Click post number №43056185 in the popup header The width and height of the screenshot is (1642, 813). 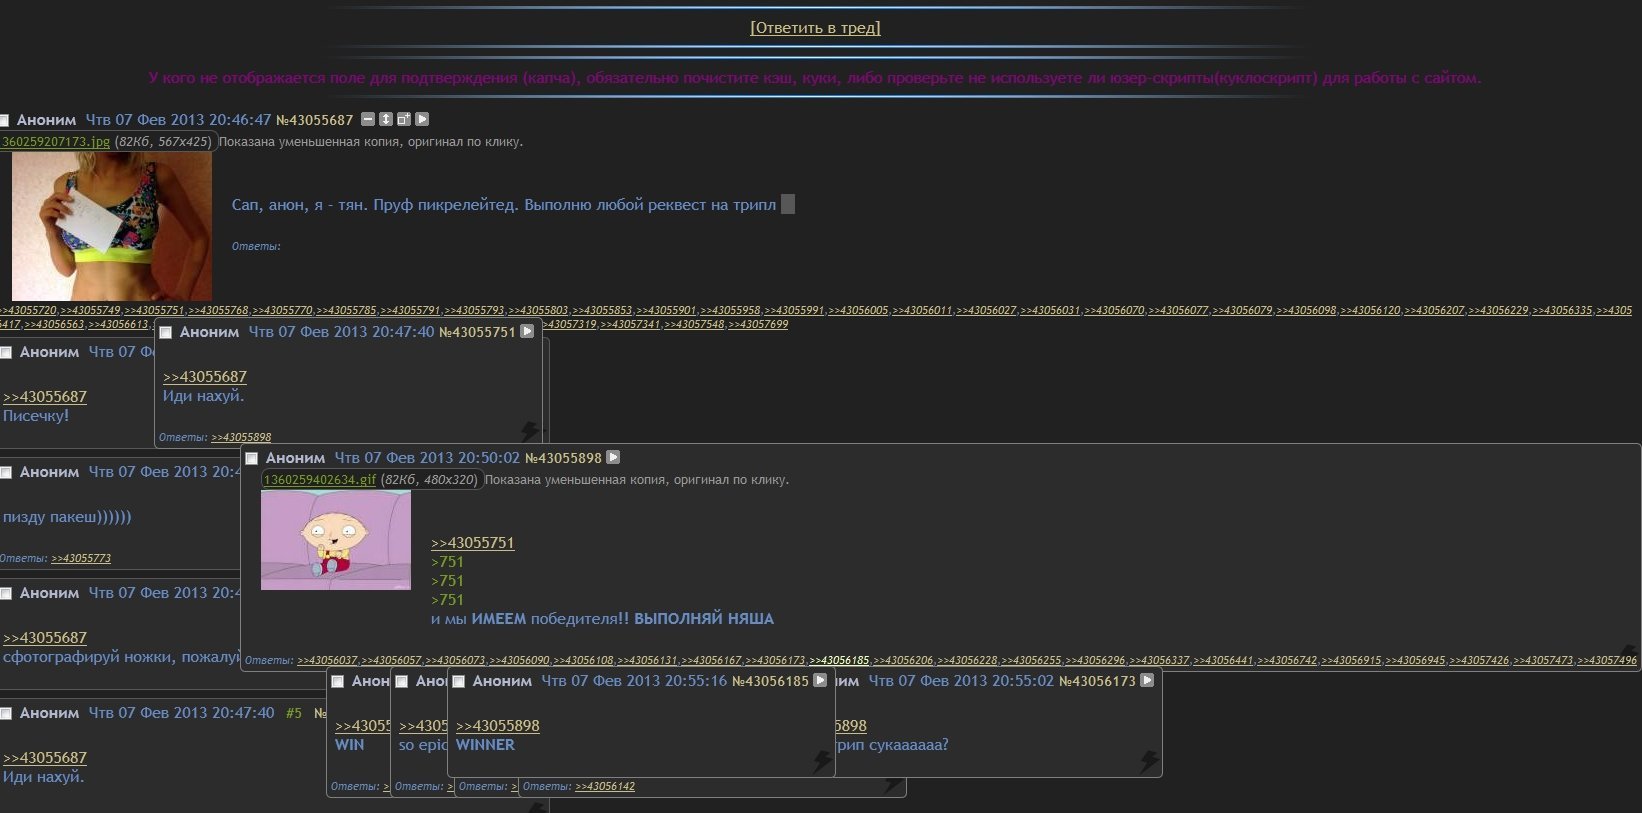click(770, 681)
